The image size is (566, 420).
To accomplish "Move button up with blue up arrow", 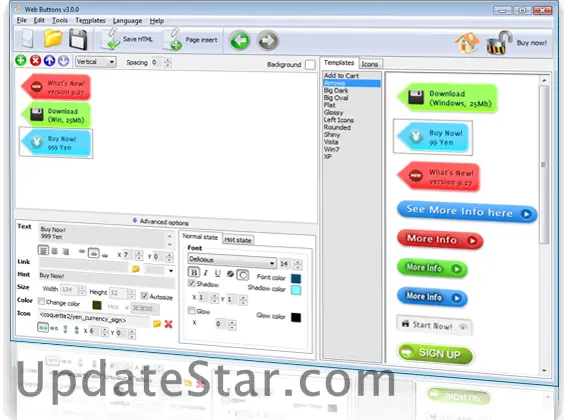I will pos(49,61).
